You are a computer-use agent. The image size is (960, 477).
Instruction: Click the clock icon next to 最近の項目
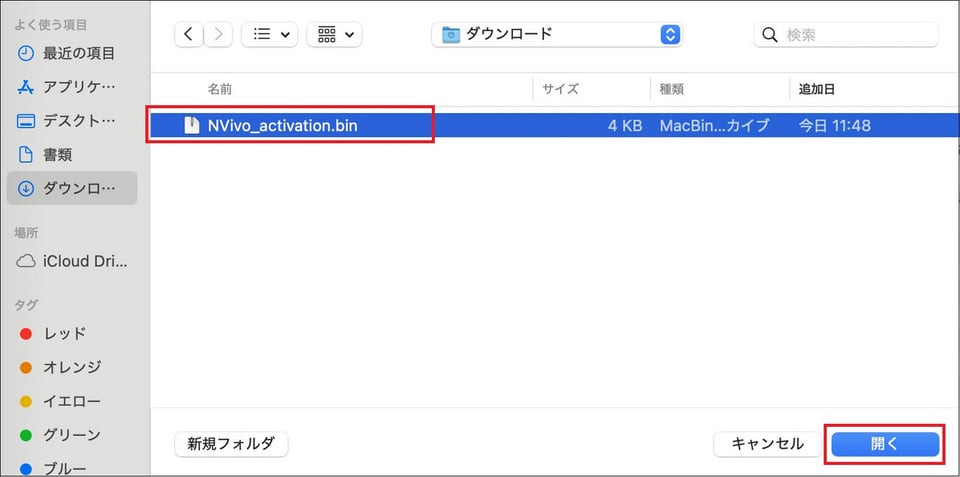coord(26,53)
